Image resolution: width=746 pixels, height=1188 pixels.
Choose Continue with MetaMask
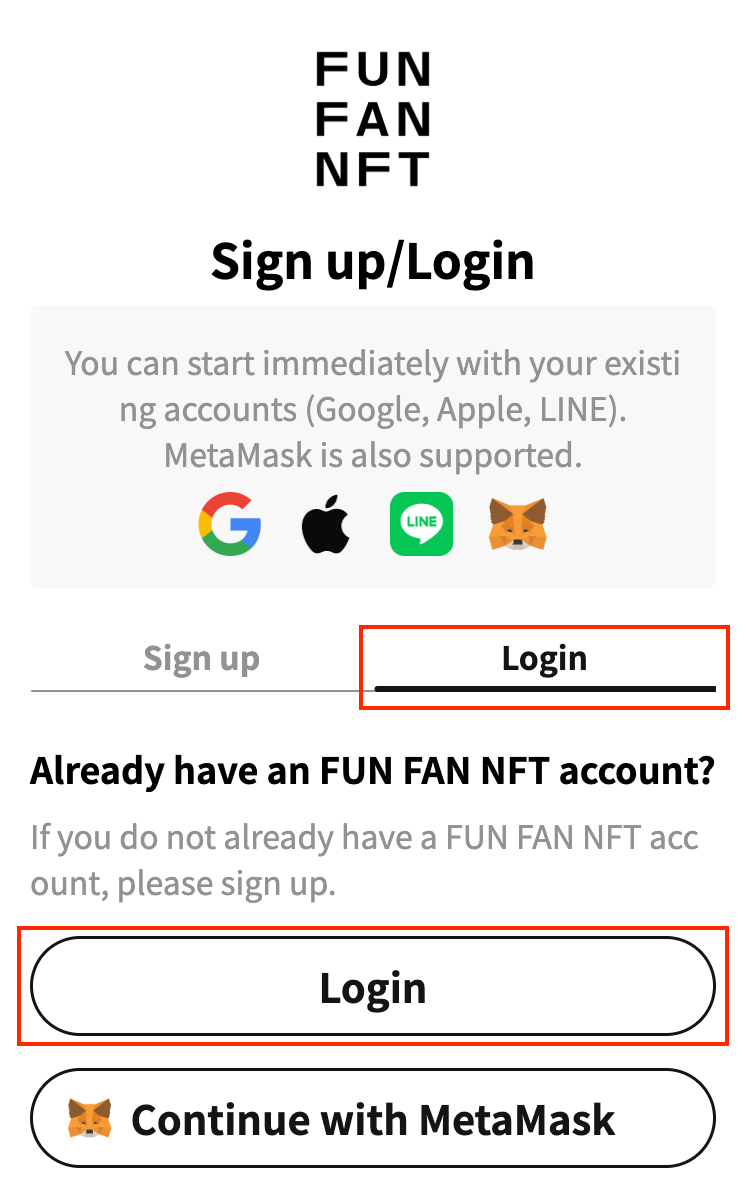click(373, 1118)
